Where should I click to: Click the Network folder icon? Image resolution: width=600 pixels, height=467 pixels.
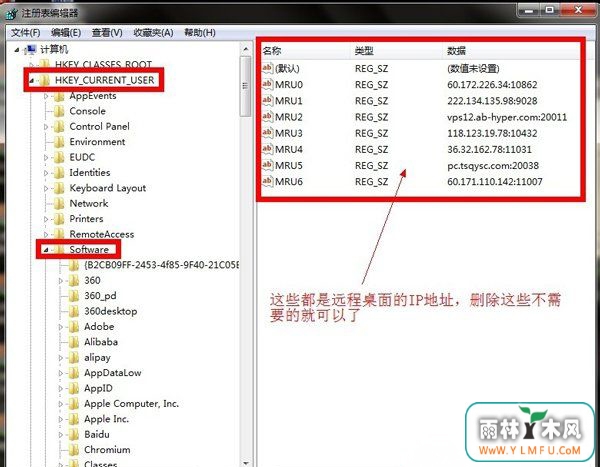(59, 204)
